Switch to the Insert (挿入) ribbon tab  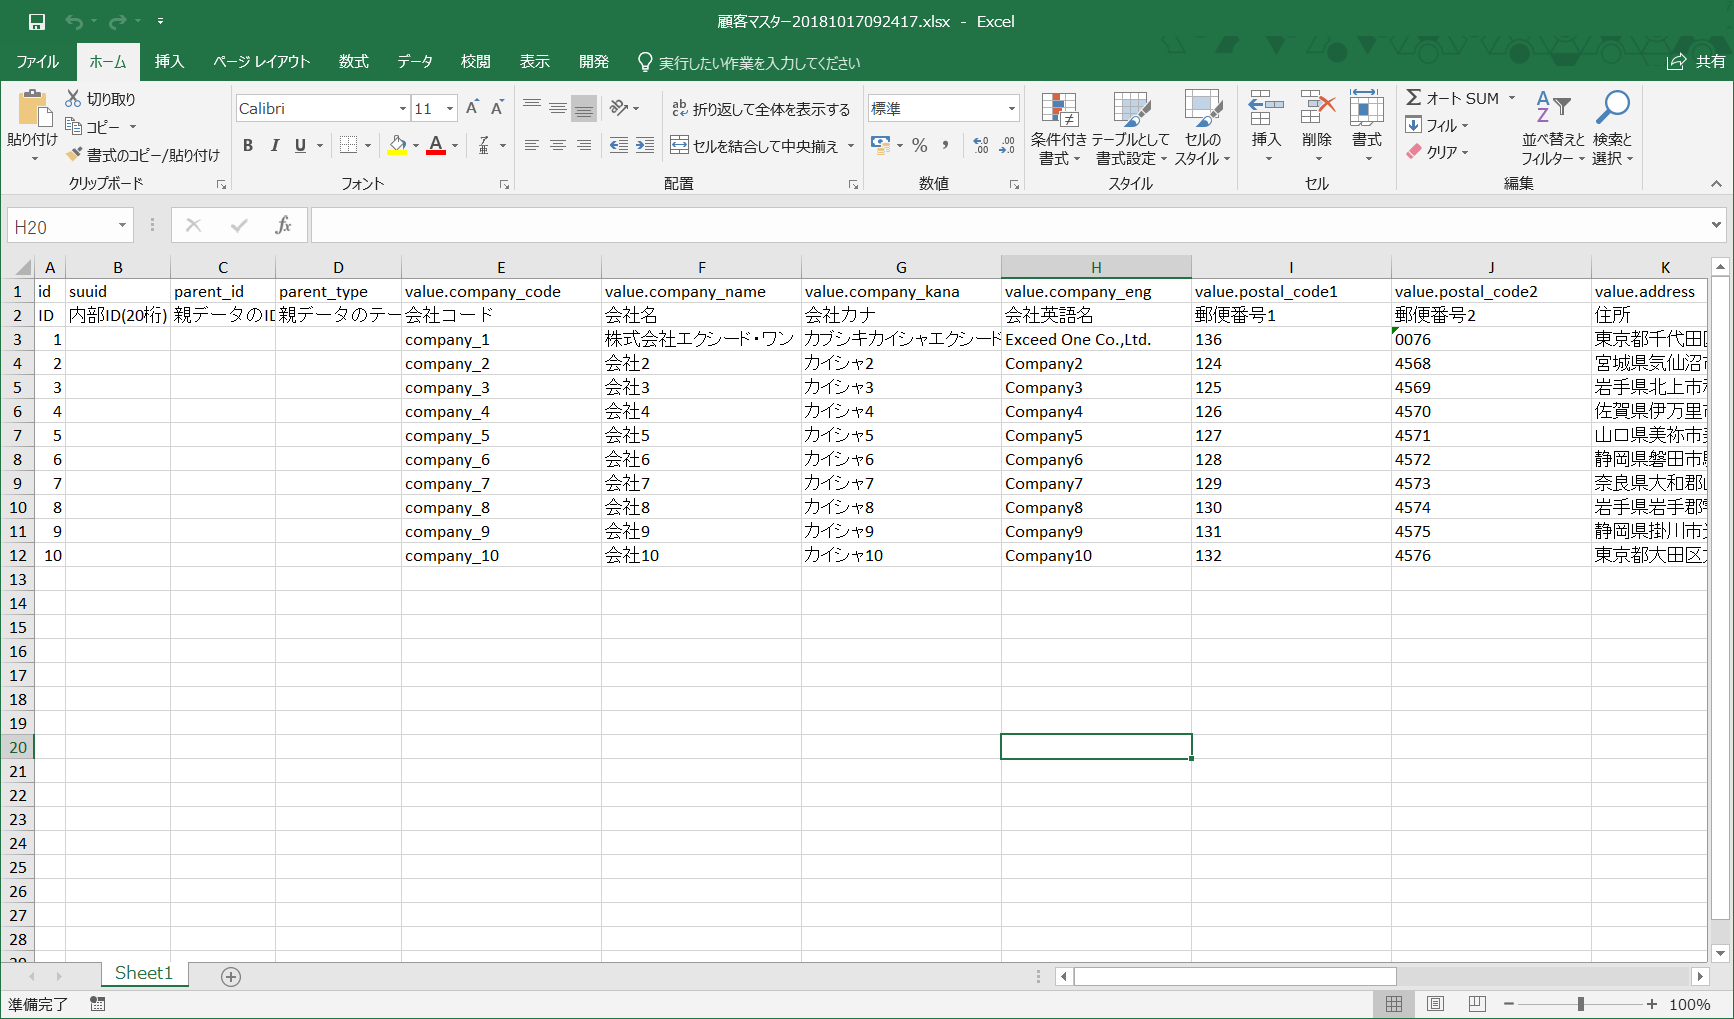point(169,62)
